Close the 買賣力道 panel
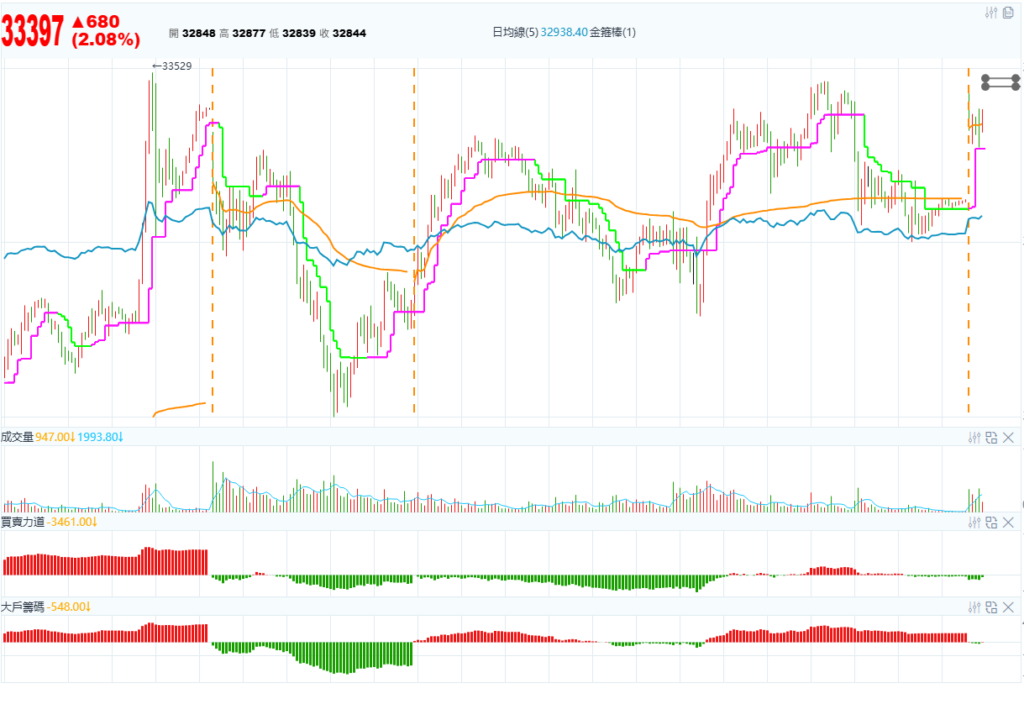The width and height of the screenshot is (1024, 704). click(x=1008, y=522)
